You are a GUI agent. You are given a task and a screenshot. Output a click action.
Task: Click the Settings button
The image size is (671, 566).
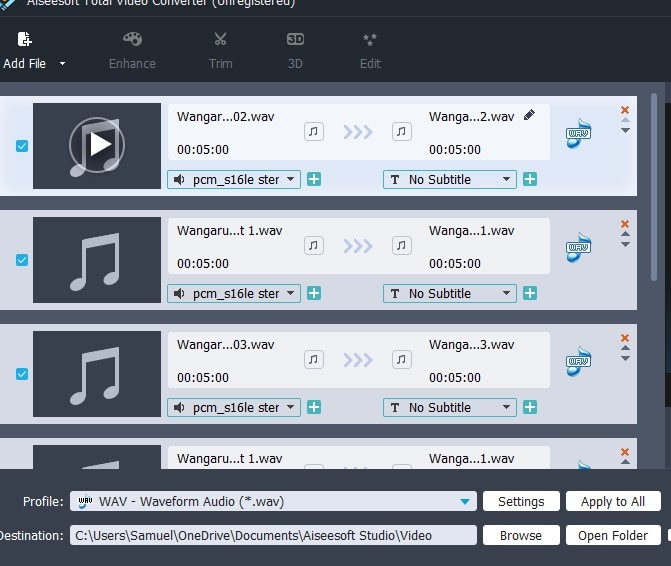[521, 501]
